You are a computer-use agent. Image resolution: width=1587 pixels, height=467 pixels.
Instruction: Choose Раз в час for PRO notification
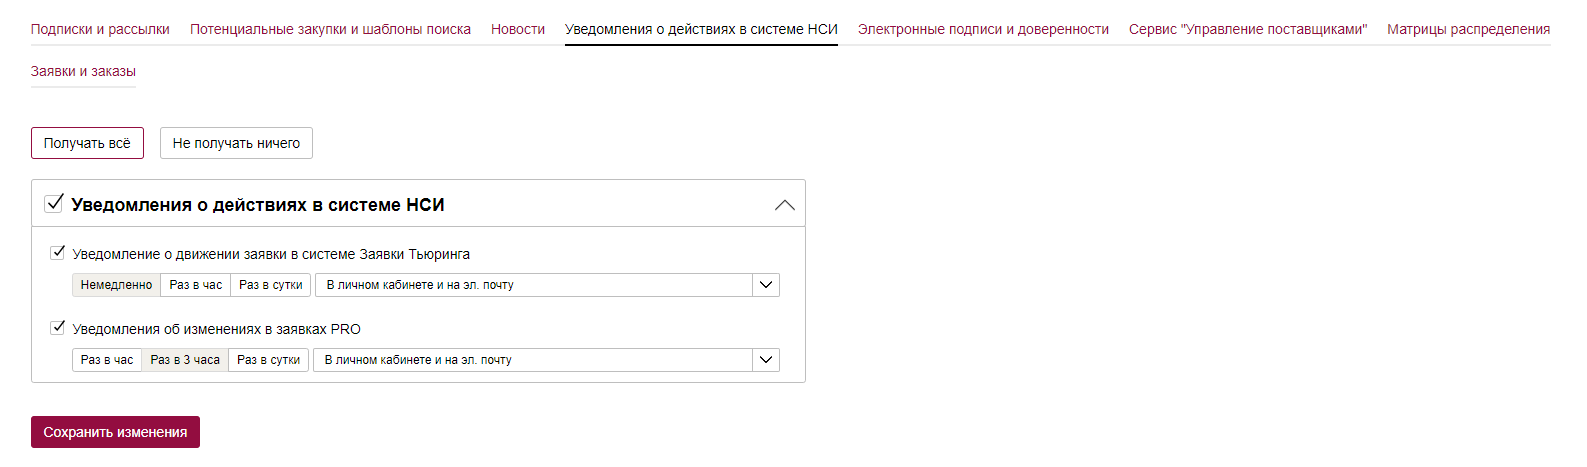pos(107,360)
